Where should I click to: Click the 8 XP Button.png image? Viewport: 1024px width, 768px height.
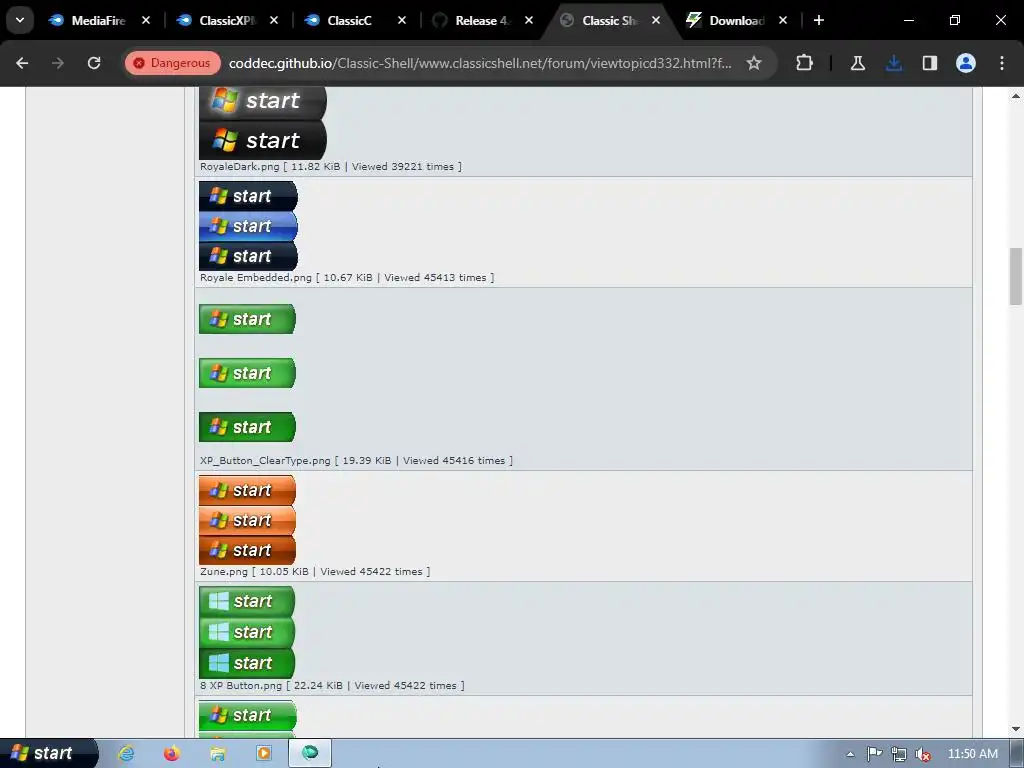(247, 632)
